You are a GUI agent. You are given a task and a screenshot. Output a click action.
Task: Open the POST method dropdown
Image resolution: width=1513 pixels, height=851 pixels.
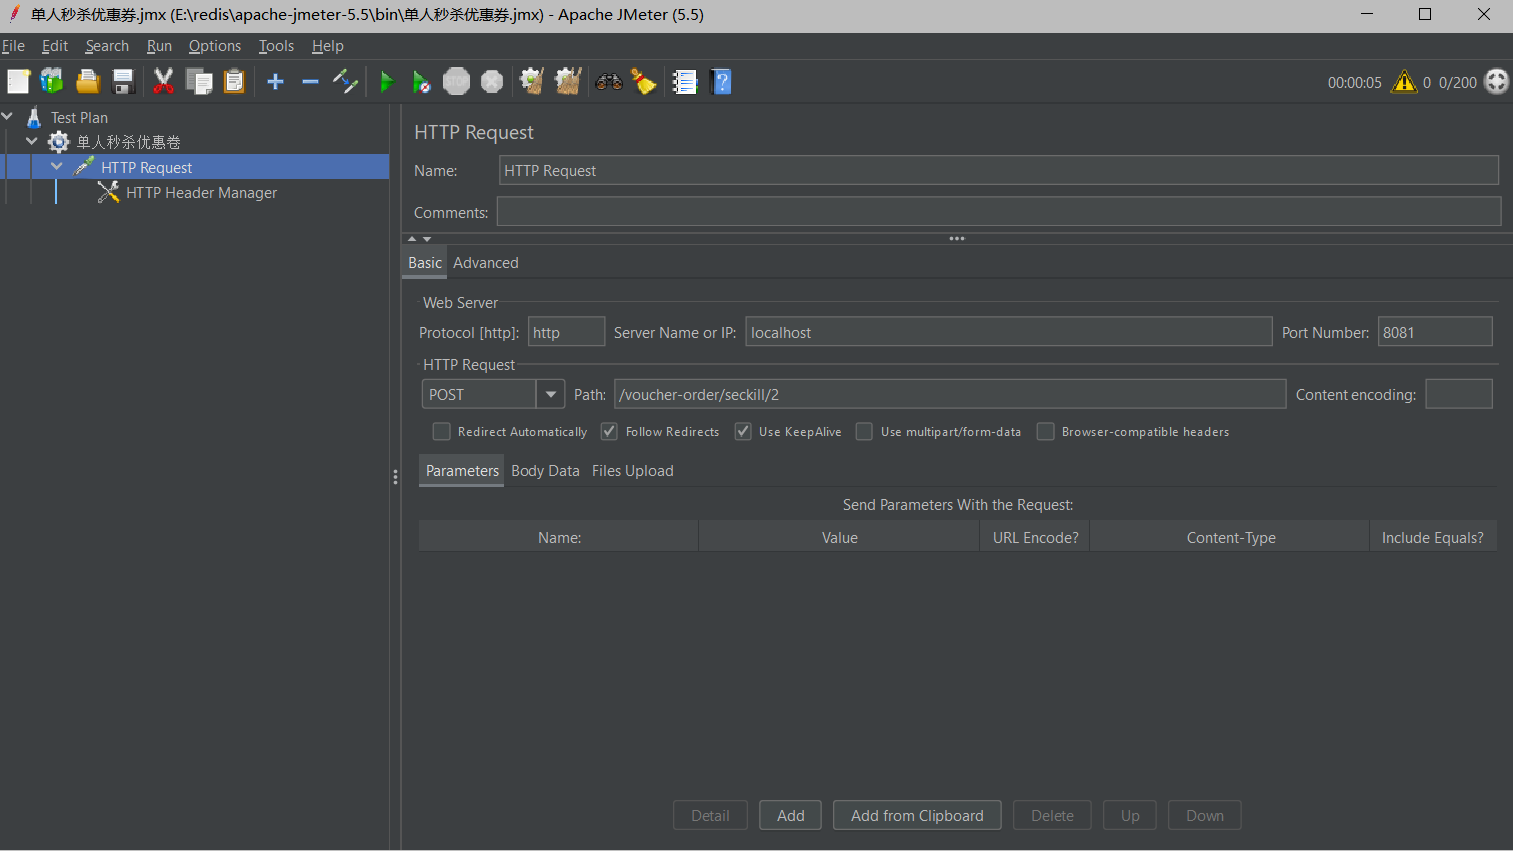(550, 394)
